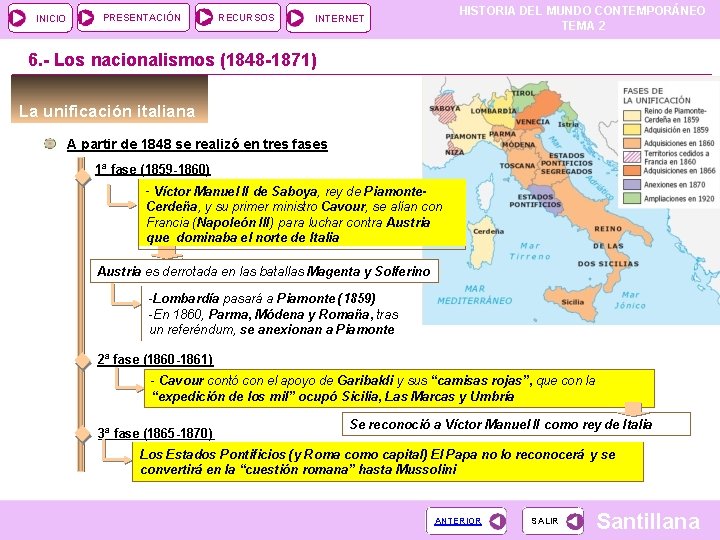Click the SABOYA label on the map
The width and height of the screenshot is (720, 540).
click(x=444, y=108)
